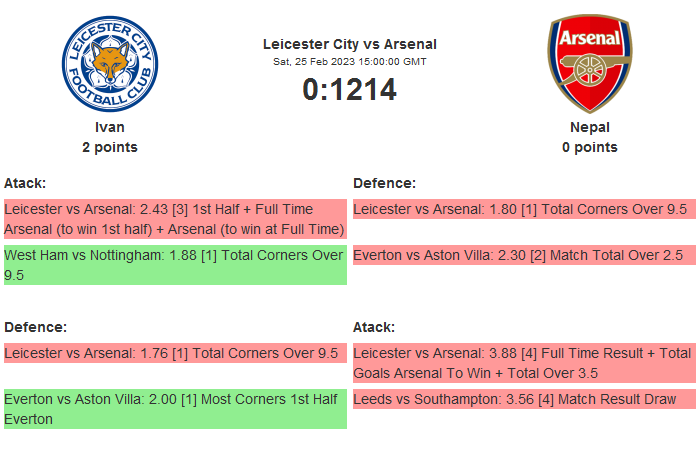This screenshot has height=460, width=700.
Task: Click the match date and kickoff time
Action: click(x=350, y=61)
